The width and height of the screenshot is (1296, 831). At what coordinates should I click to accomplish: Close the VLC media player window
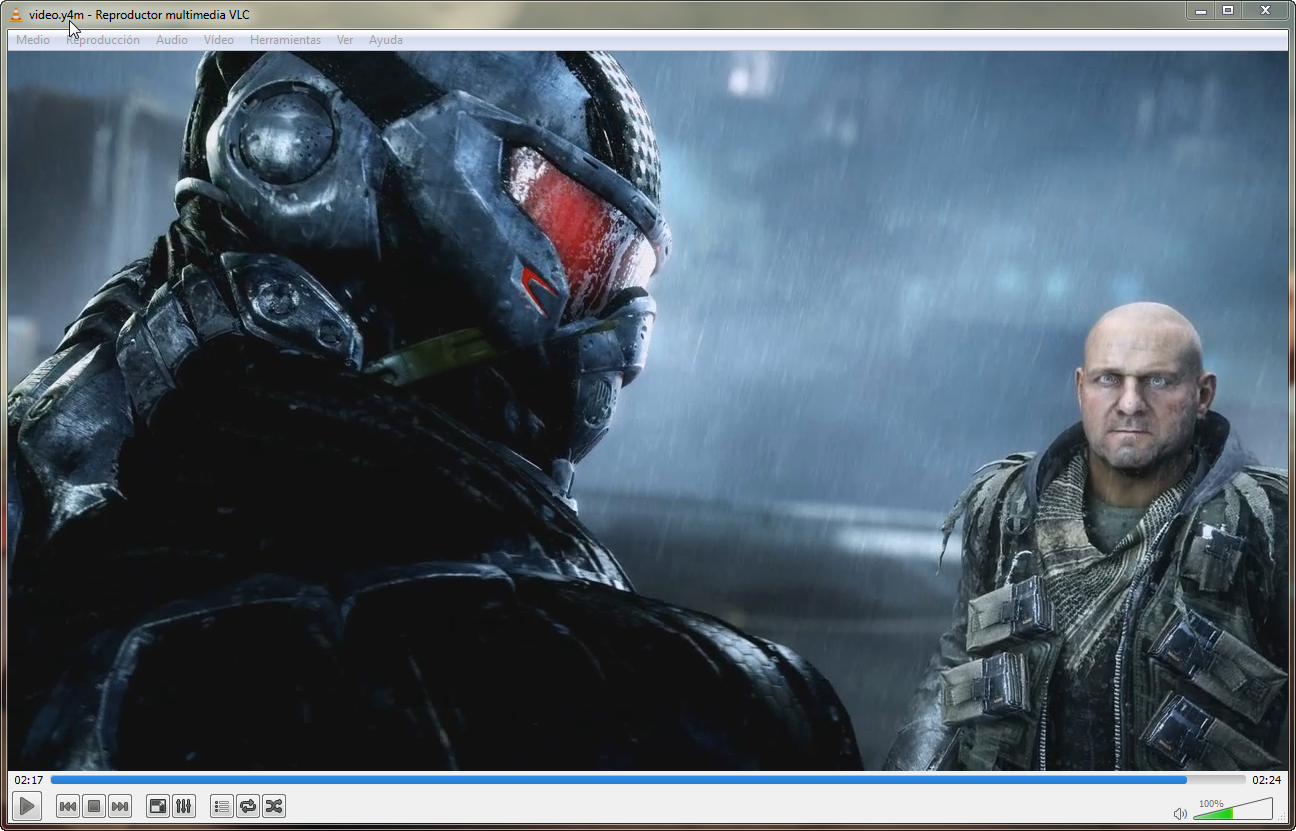(x=1265, y=11)
